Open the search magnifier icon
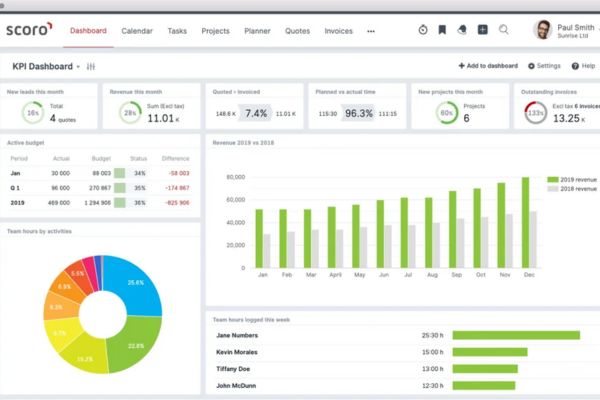The image size is (600, 400). pyautogui.click(x=504, y=29)
